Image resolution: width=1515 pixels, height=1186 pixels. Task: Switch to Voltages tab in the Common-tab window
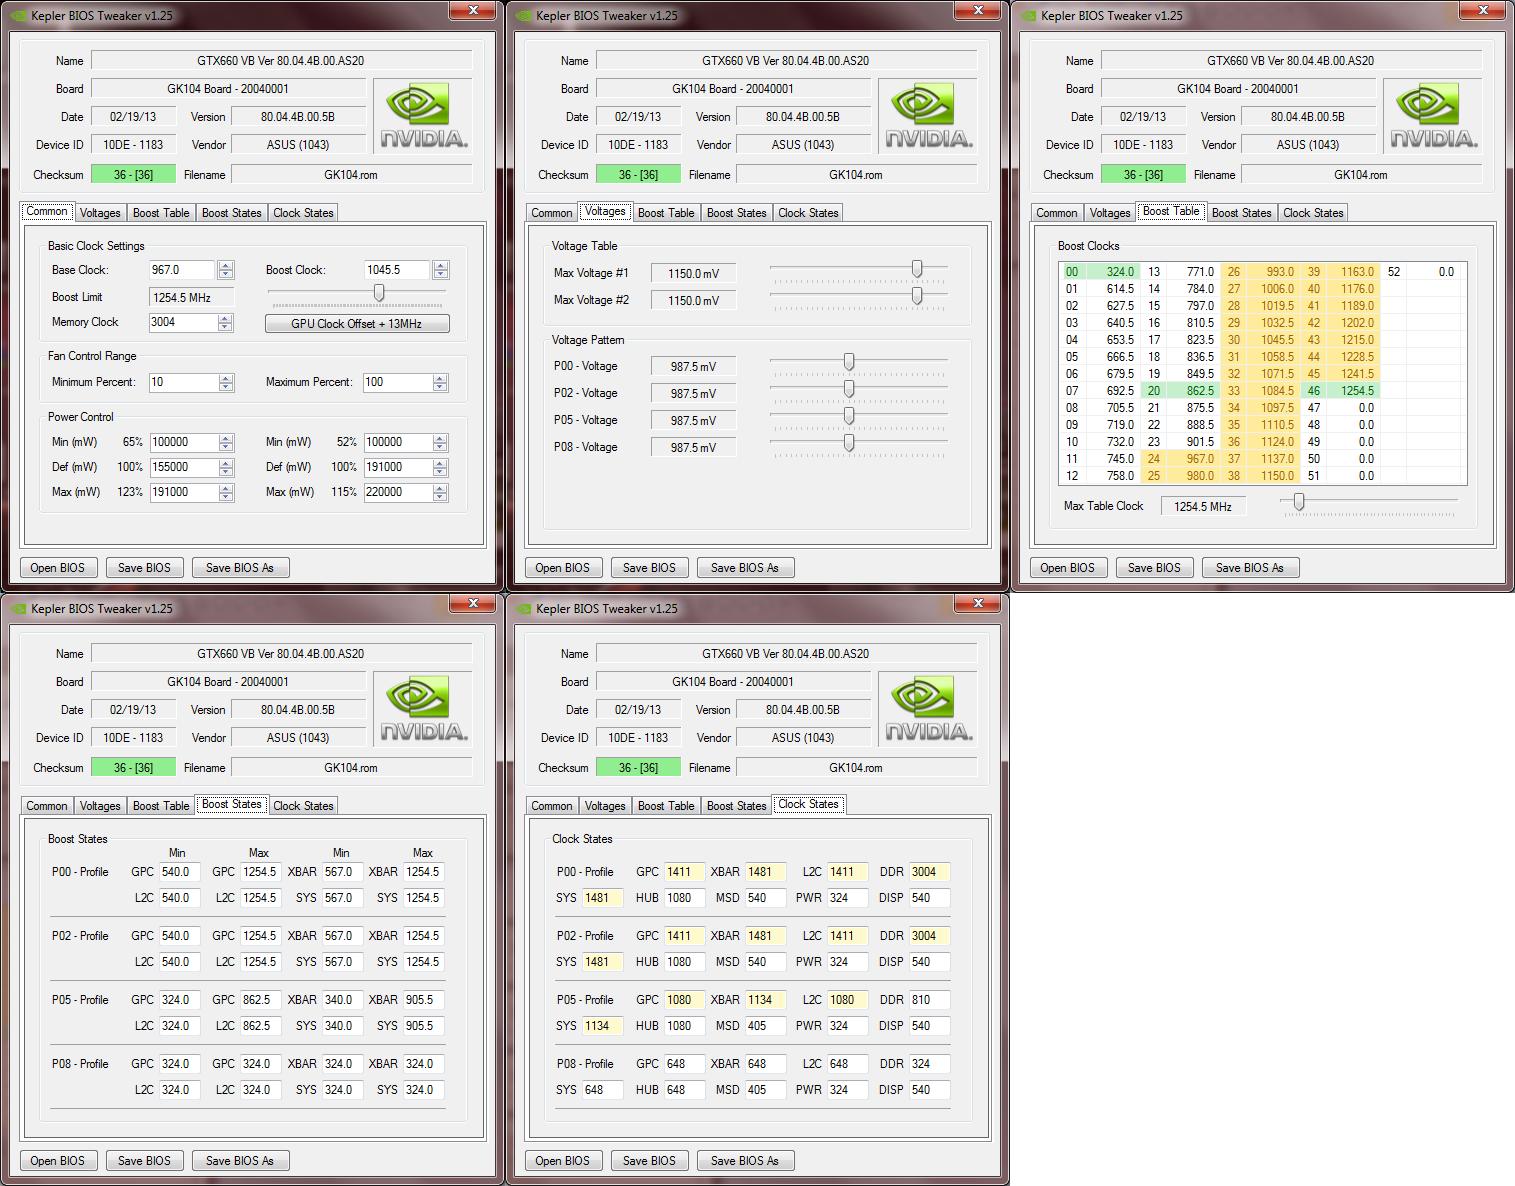100,213
